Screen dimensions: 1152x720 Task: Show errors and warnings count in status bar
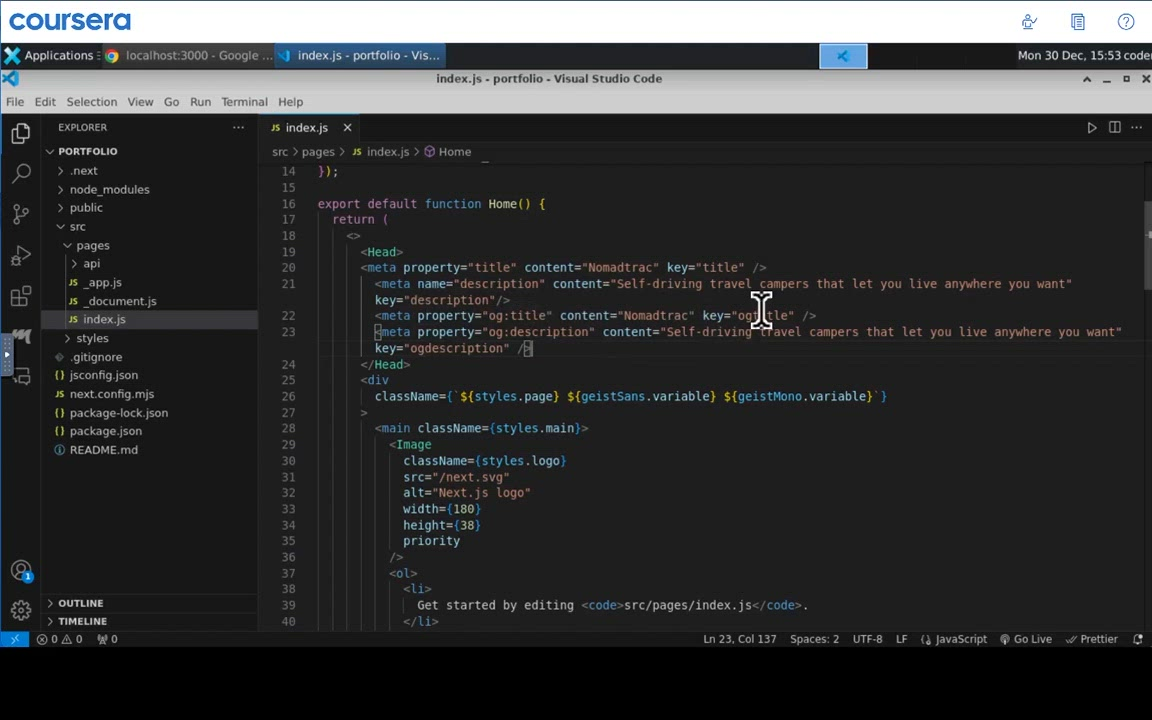(60, 639)
